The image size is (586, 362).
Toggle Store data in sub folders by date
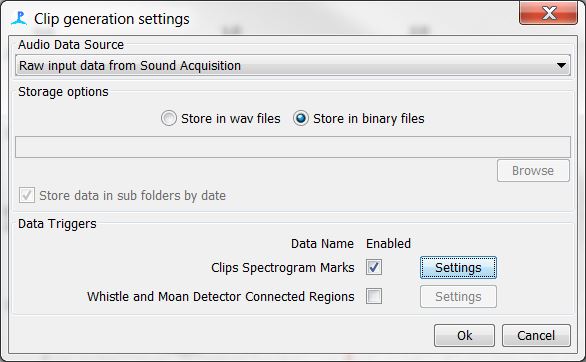pos(27,195)
